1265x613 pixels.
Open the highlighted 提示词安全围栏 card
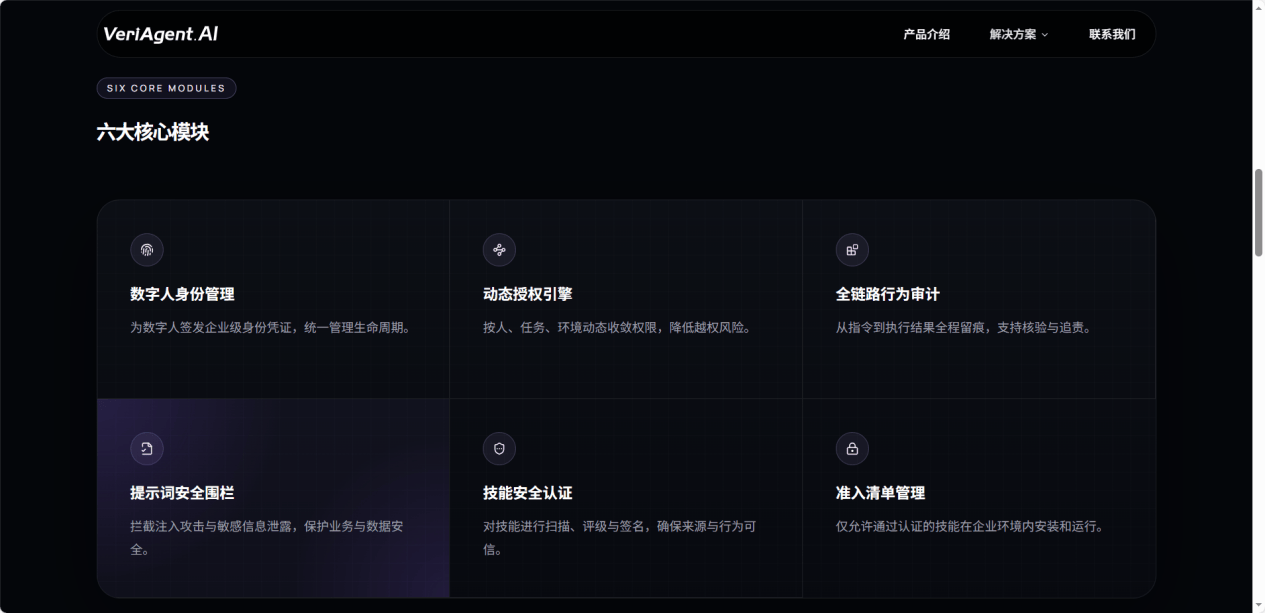click(x=273, y=500)
